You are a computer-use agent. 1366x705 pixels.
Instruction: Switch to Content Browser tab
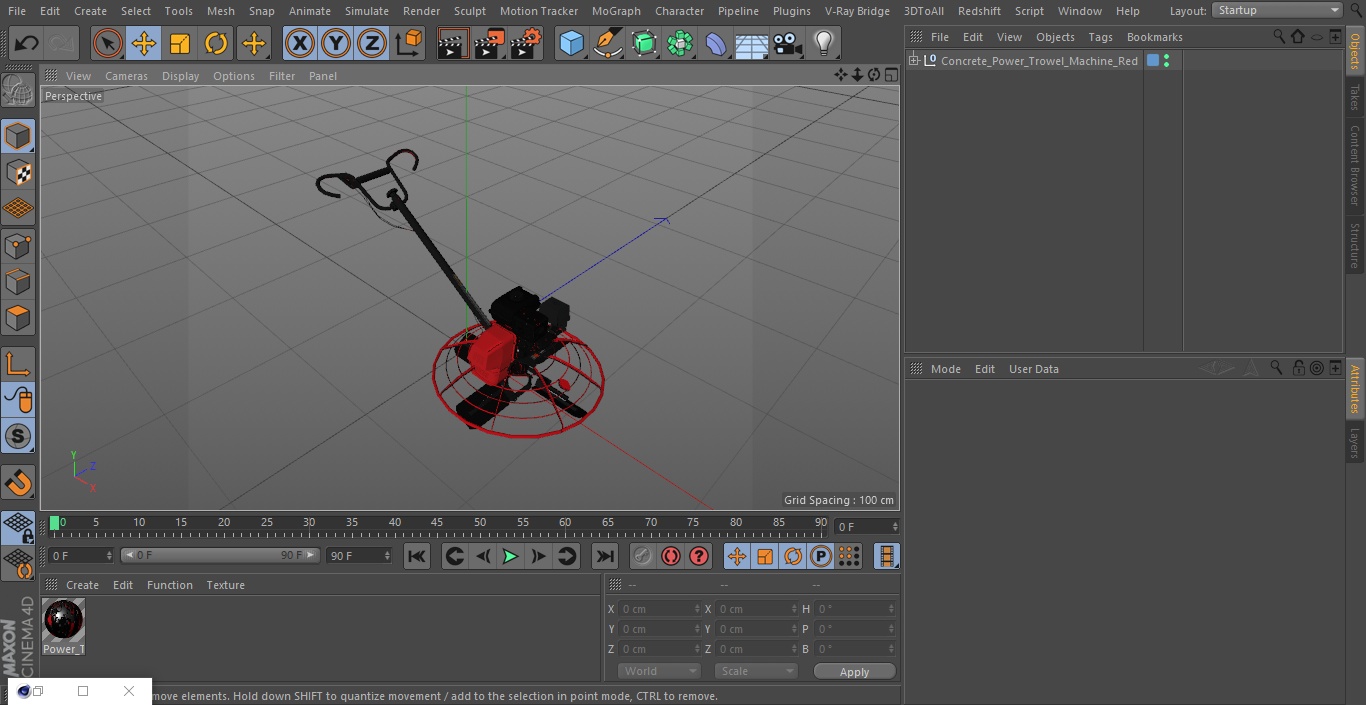tap(1355, 165)
